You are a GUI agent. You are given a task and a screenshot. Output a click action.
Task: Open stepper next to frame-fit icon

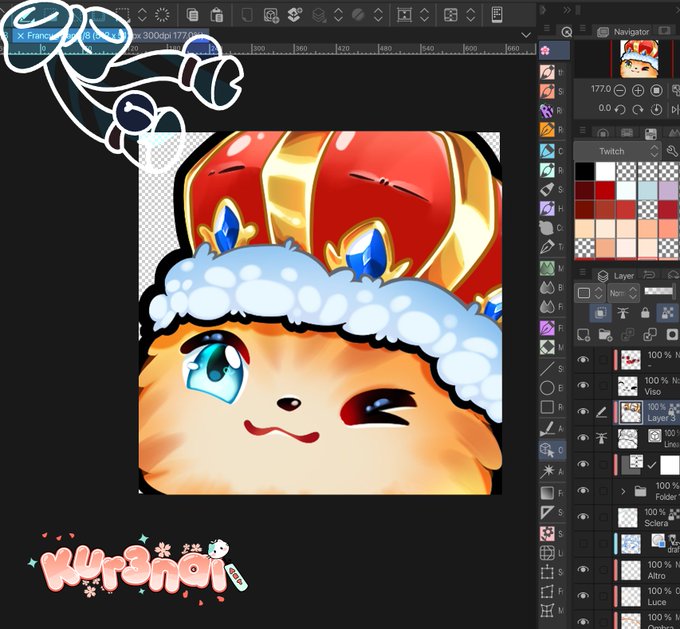[x=424, y=15]
